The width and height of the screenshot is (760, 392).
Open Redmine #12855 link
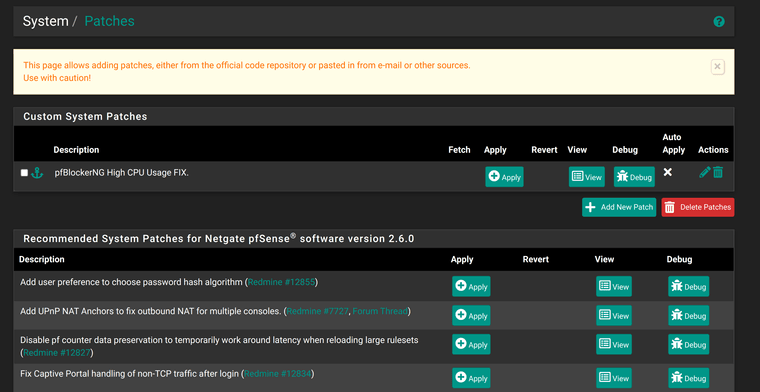[282, 282]
